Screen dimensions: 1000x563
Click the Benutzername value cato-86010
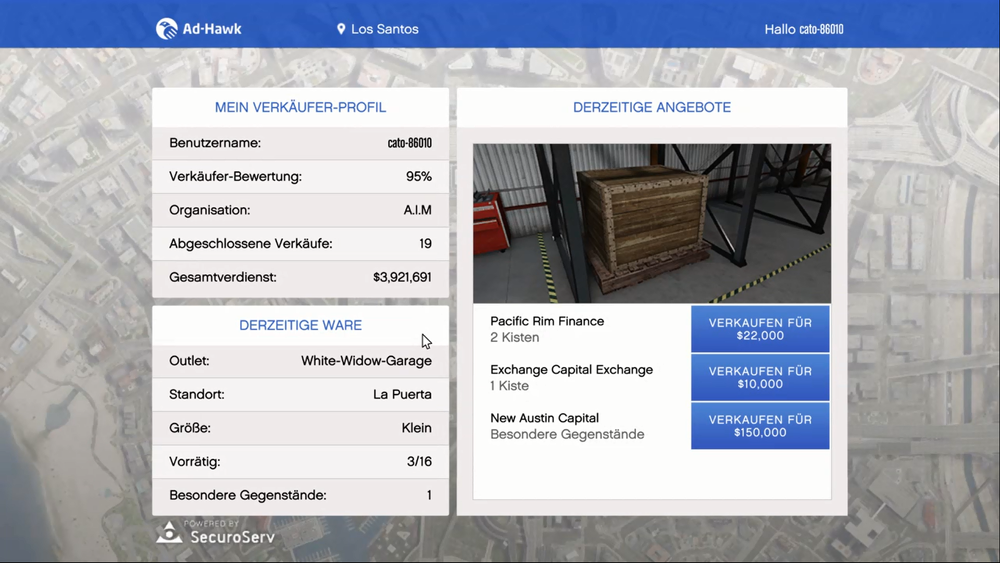pos(409,143)
